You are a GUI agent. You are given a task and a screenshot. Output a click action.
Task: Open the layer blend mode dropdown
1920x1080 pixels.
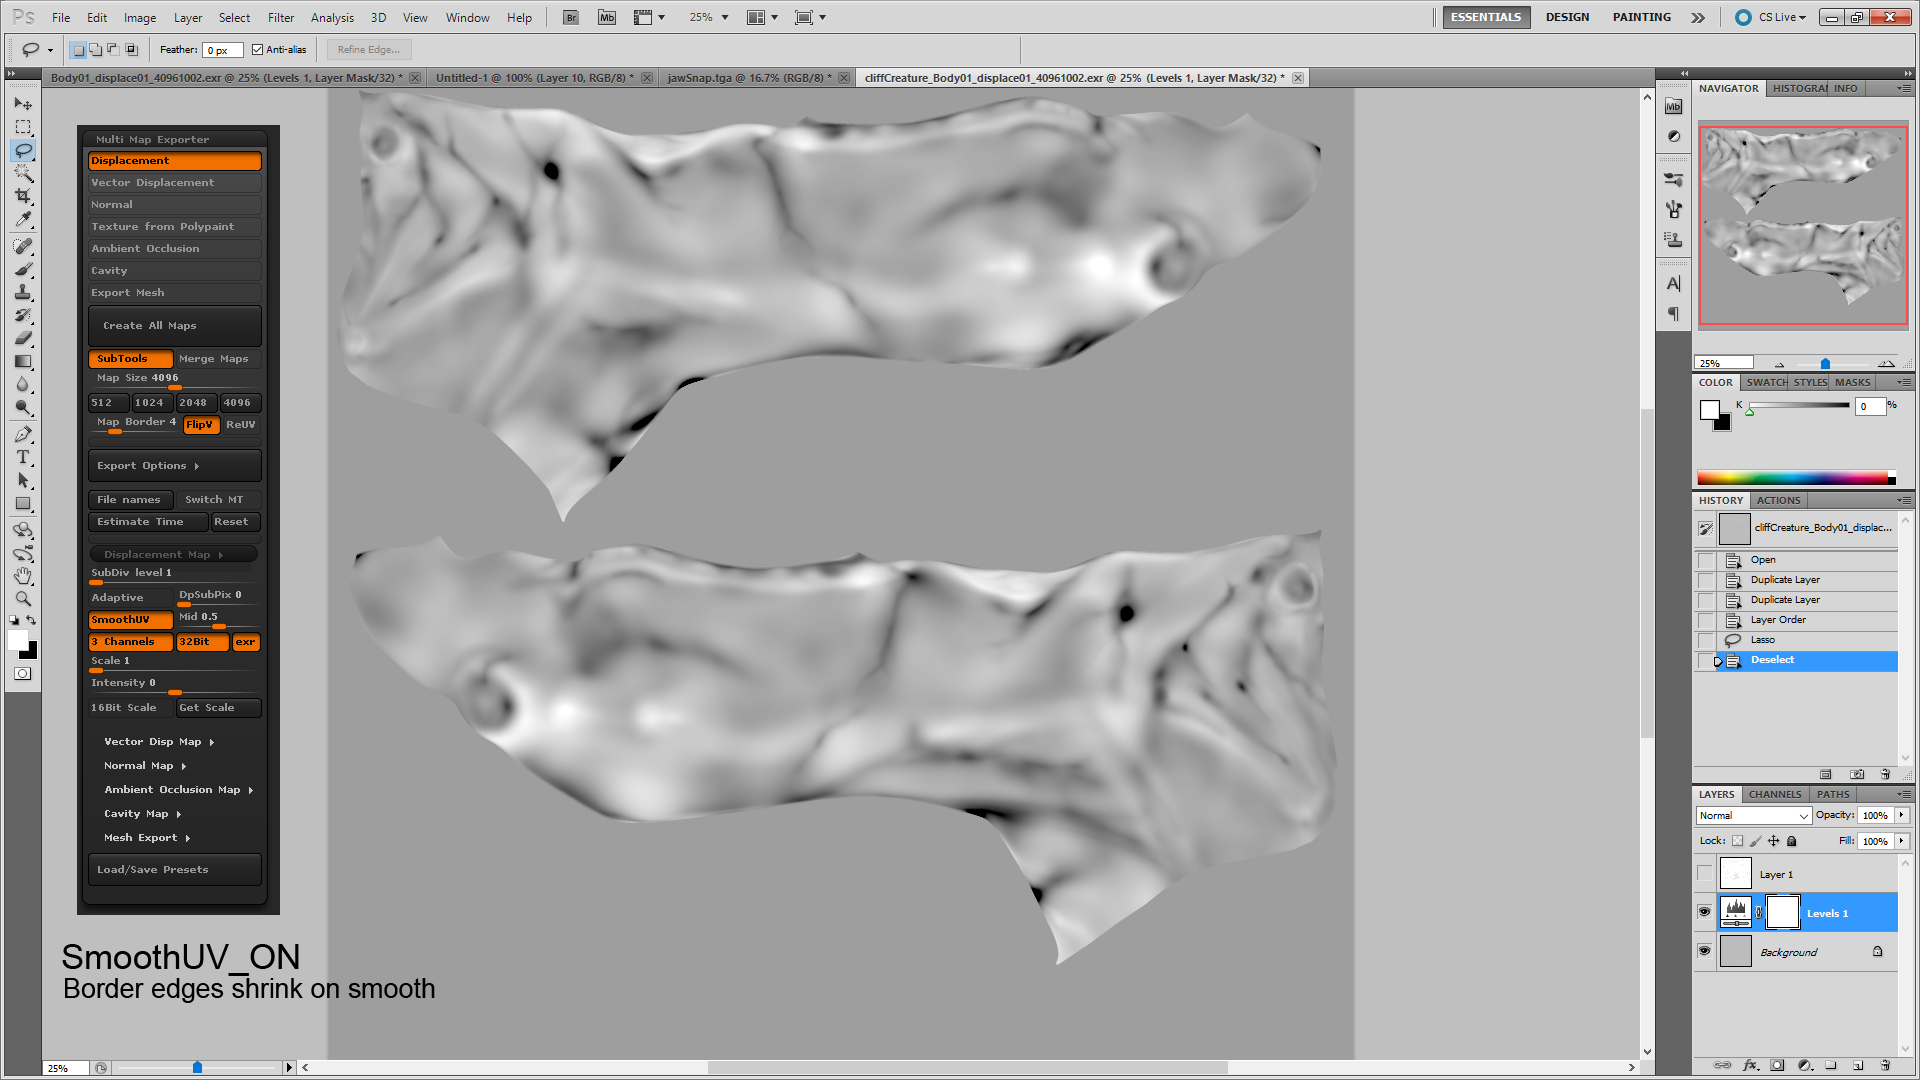(x=1754, y=816)
